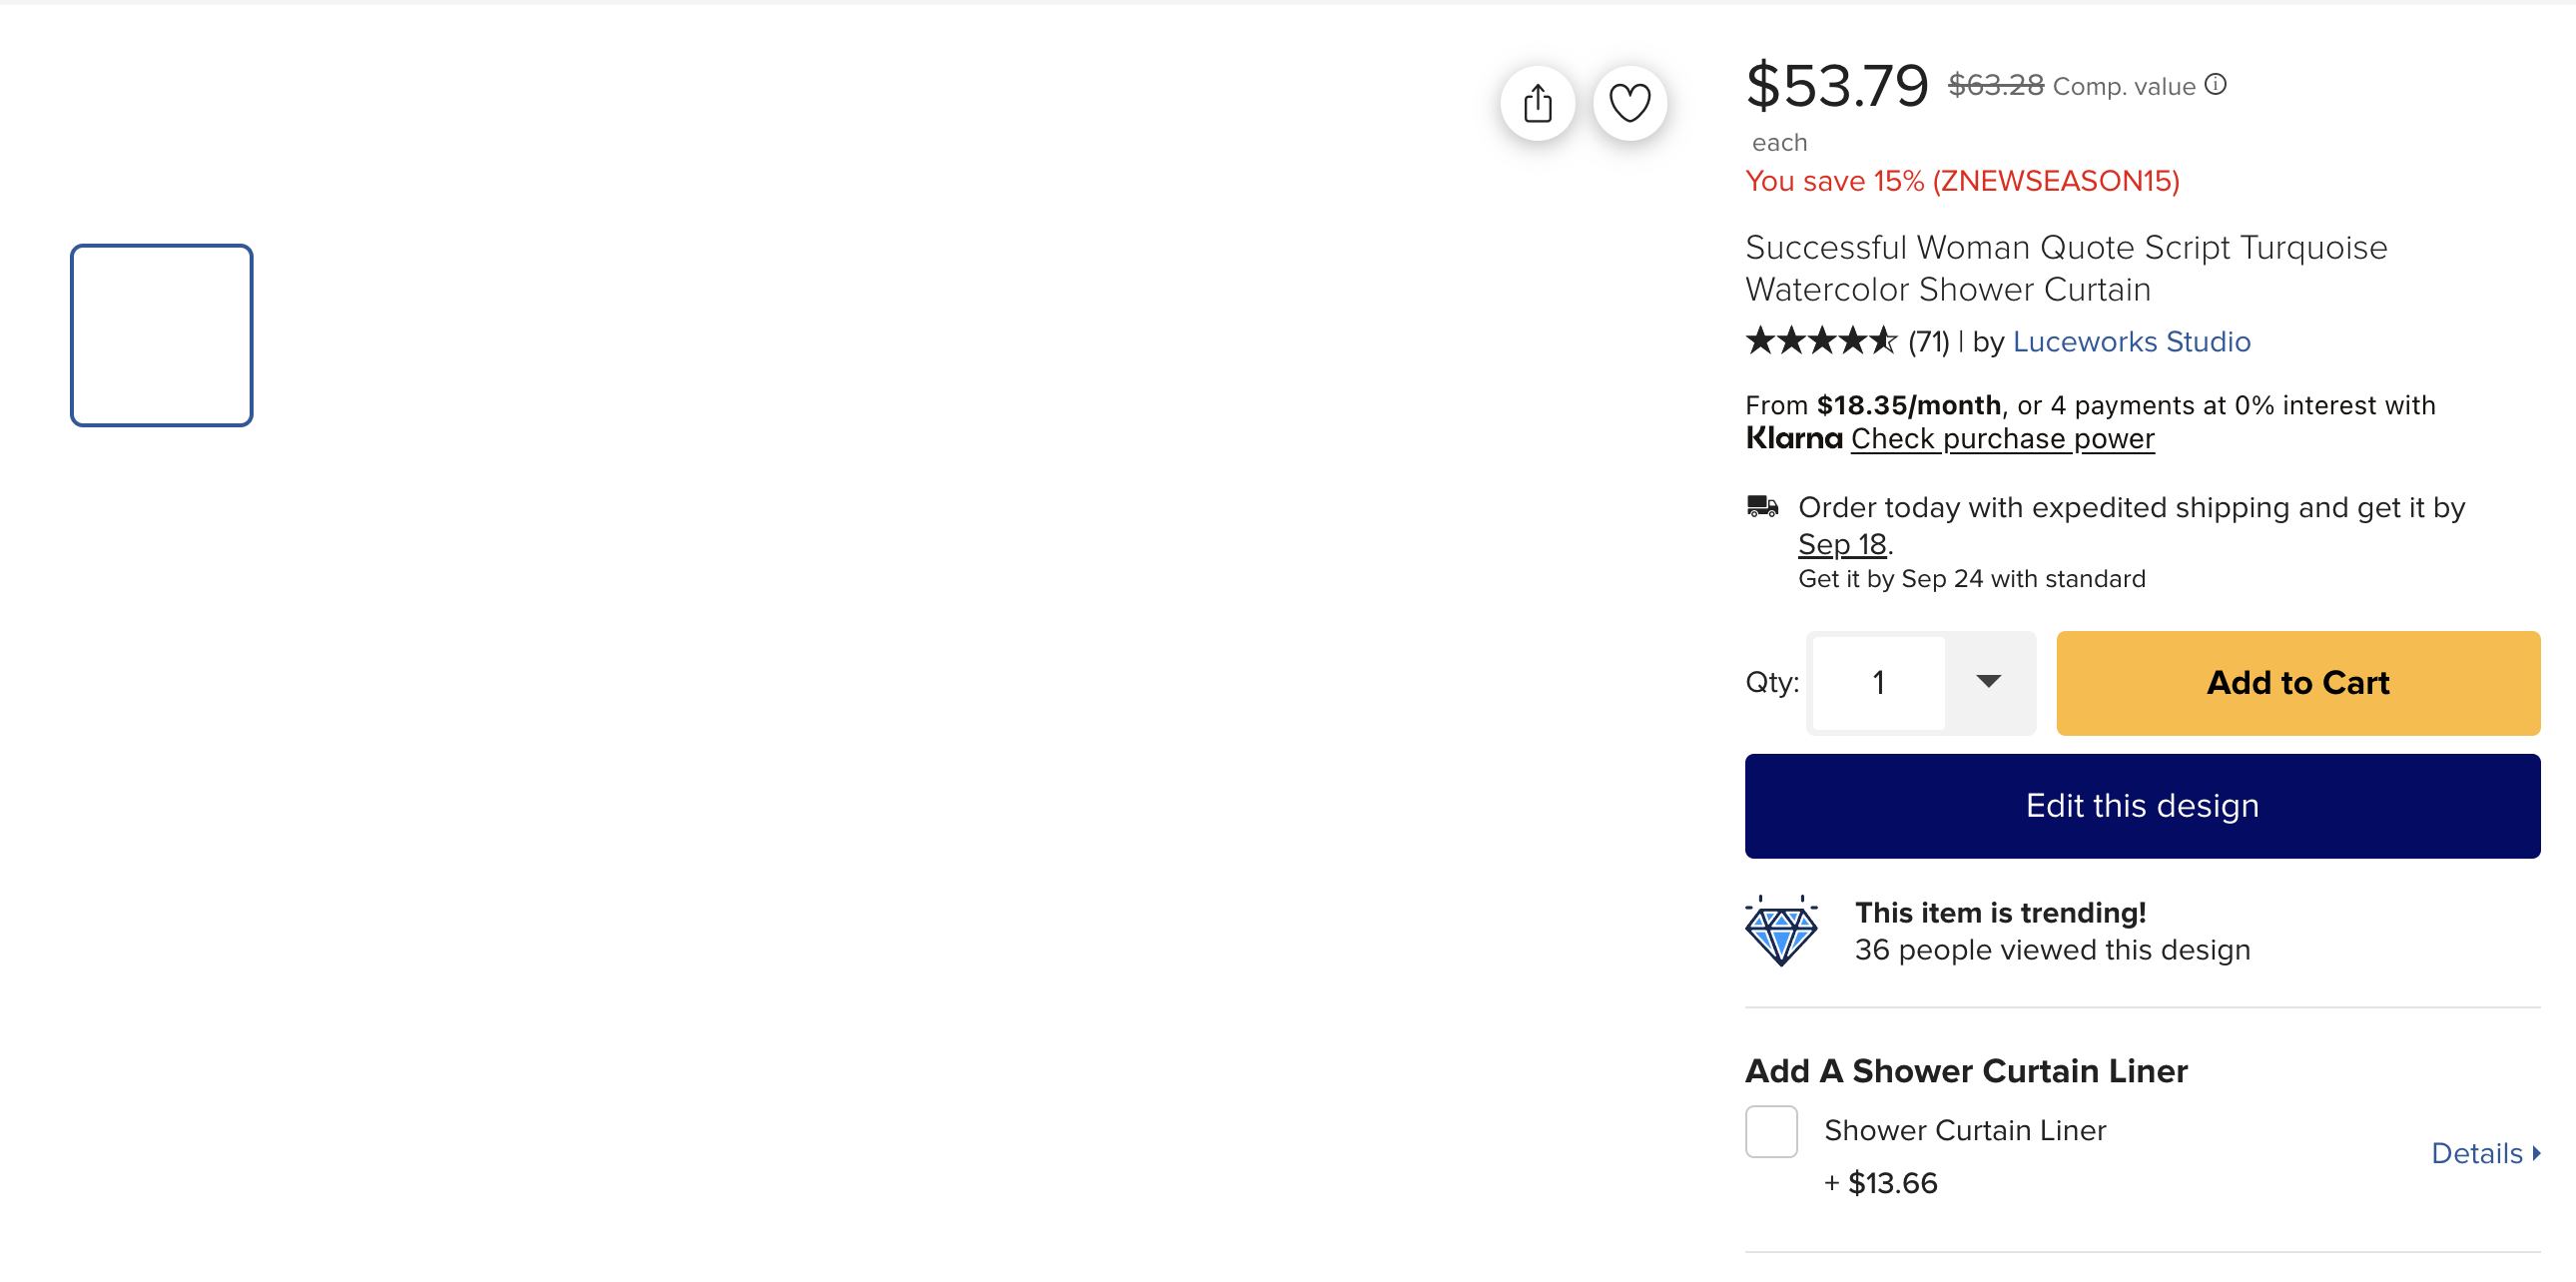The width and height of the screenshot is (2576, 1282).
Task: Open the Comp. value info icon
Action: pyautogui.click(x=2215, y=85)
